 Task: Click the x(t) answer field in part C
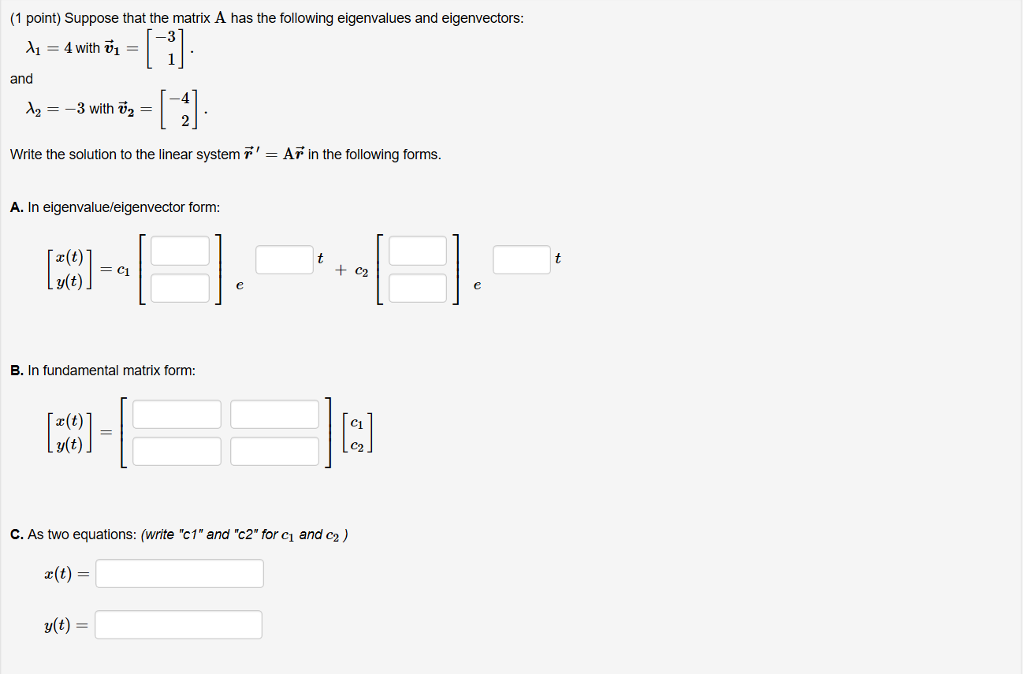(x=179, y=573)
